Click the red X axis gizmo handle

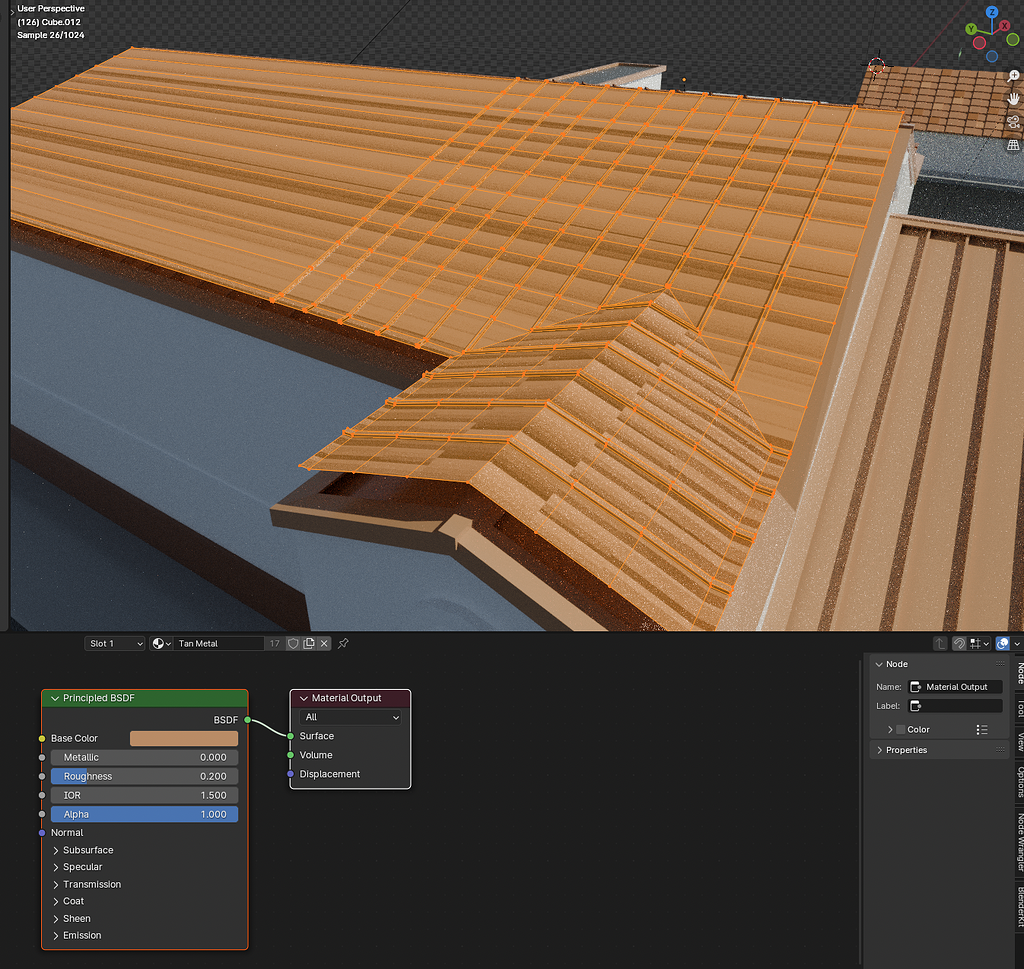pyautogui.click(x=1004, y=26)
